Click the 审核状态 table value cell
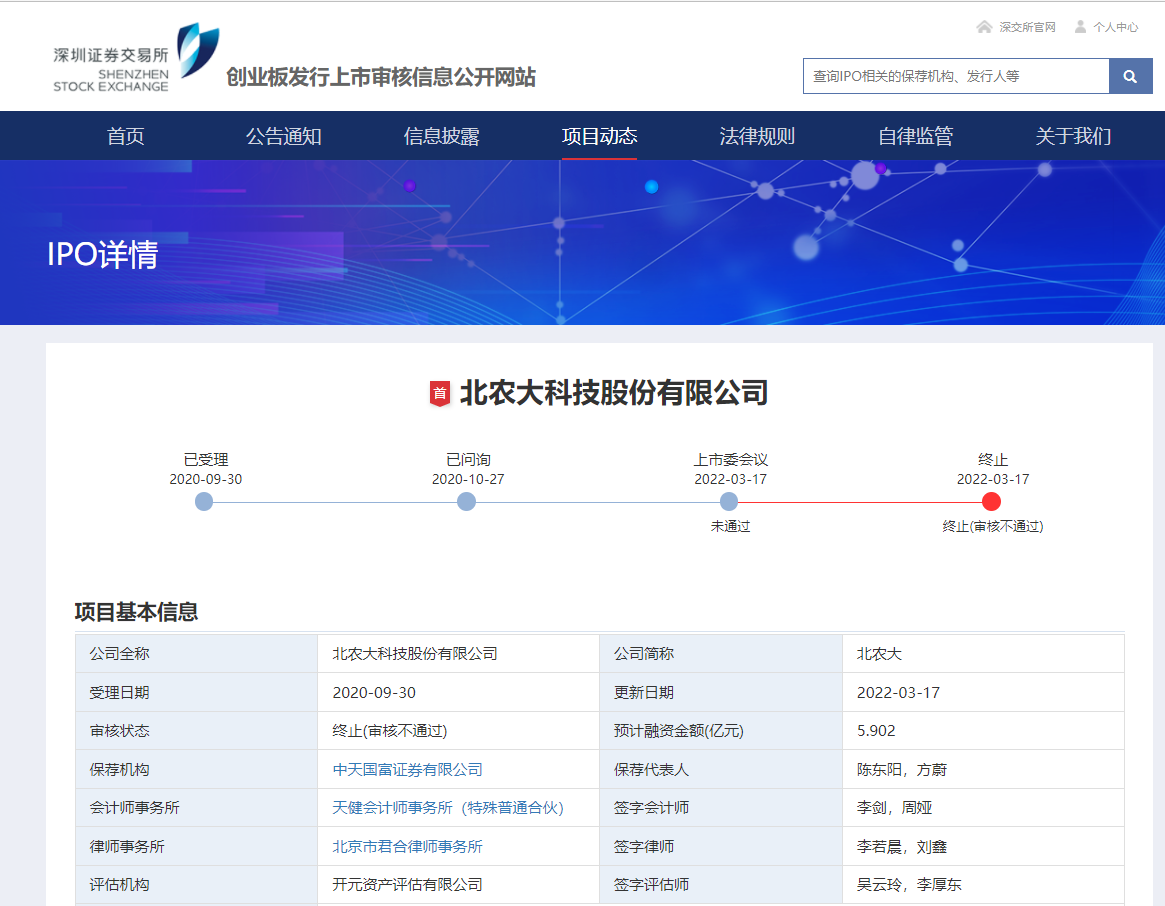Viewport: 1165px width, 906px height. 458,731
